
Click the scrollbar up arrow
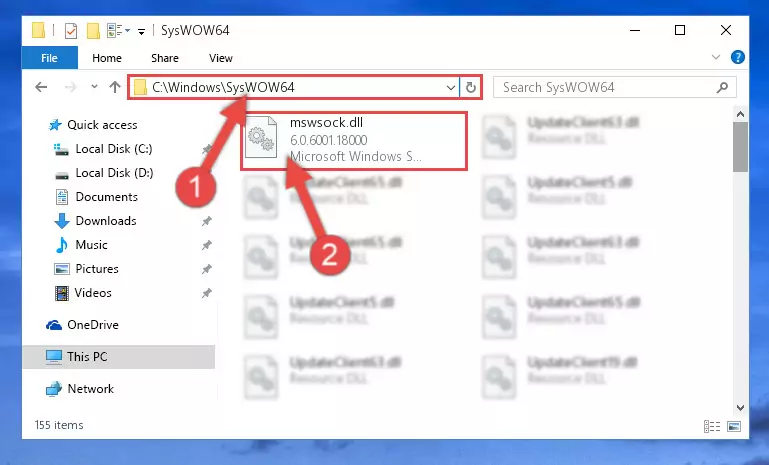pyautogui.click(x=741, y=114)
